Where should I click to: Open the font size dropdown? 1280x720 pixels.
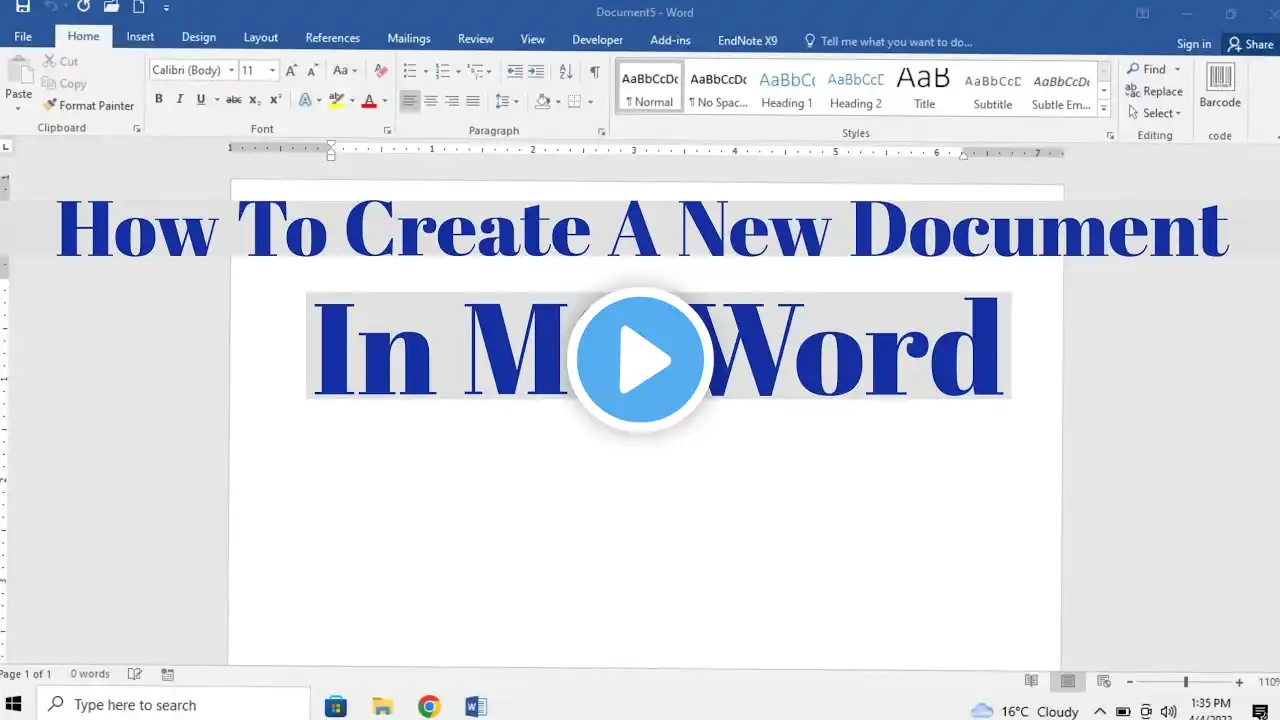(272, 70)
